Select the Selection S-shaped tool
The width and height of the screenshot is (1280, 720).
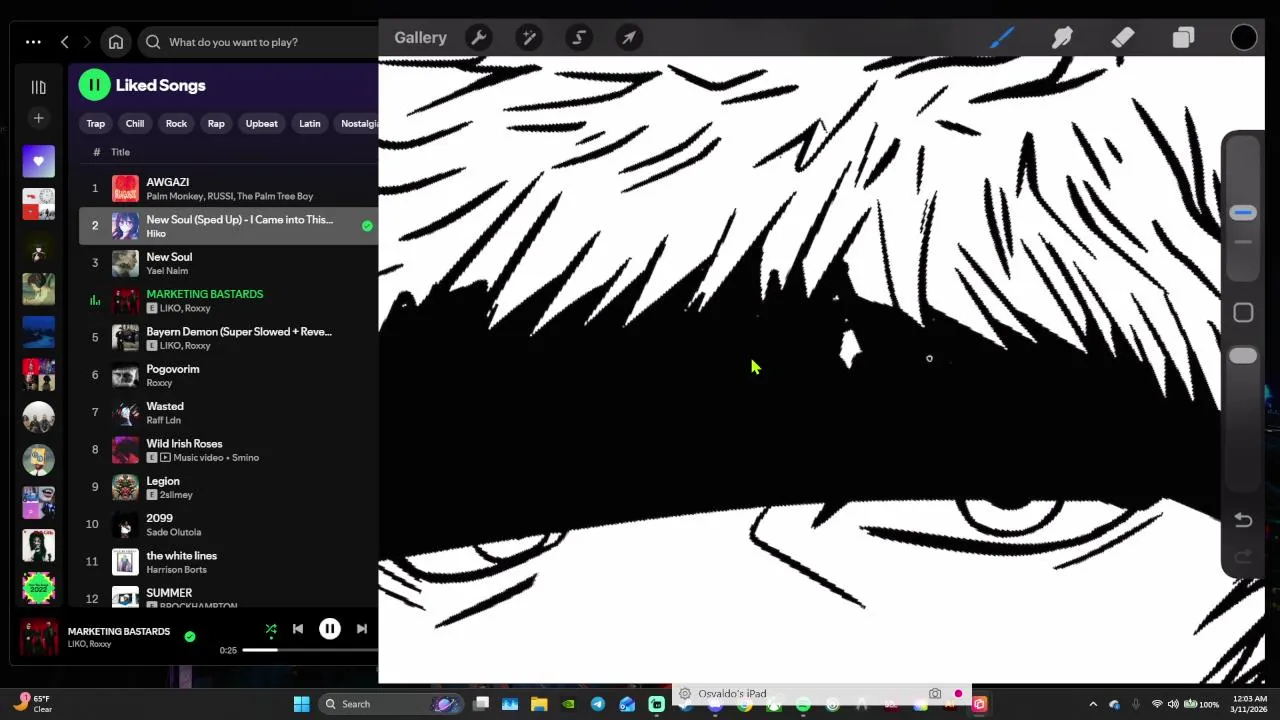pyautogui.click(x=579, y=38)
